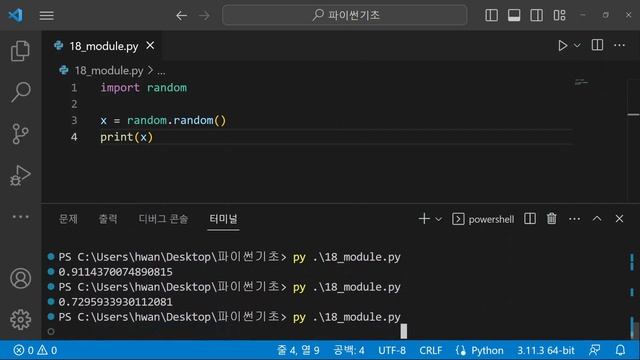The width and height of the screenshot is (640, 360).
Task: Create a new terminal with plus icon
Action: (x=424, y=219)
